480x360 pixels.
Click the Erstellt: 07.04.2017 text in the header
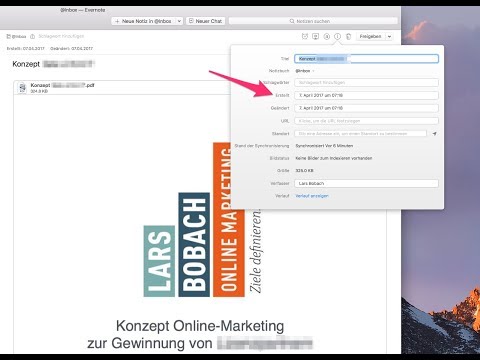26,48
